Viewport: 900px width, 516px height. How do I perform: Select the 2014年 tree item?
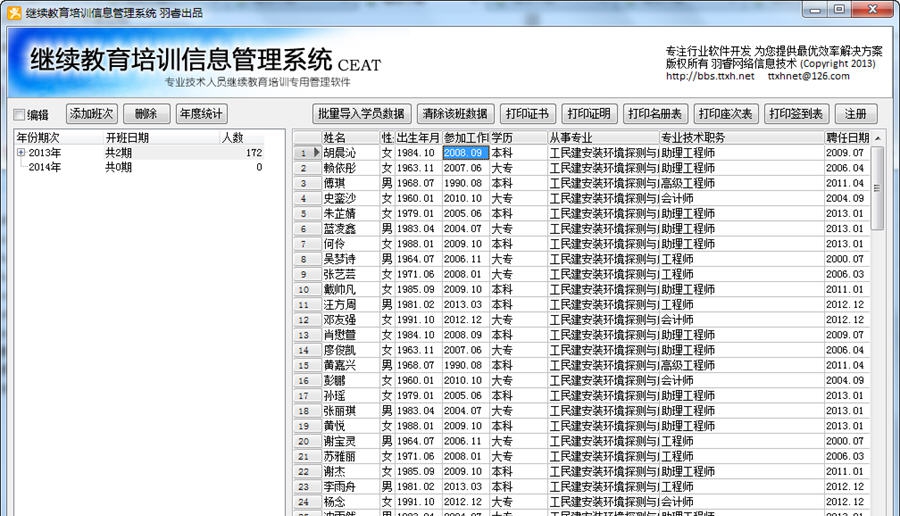pos(44,168)
